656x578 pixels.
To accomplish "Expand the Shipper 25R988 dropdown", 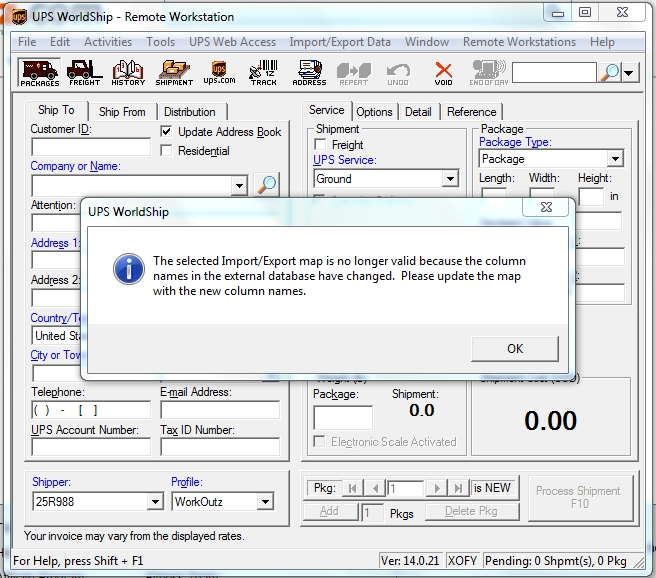I will tap(155, 501).
